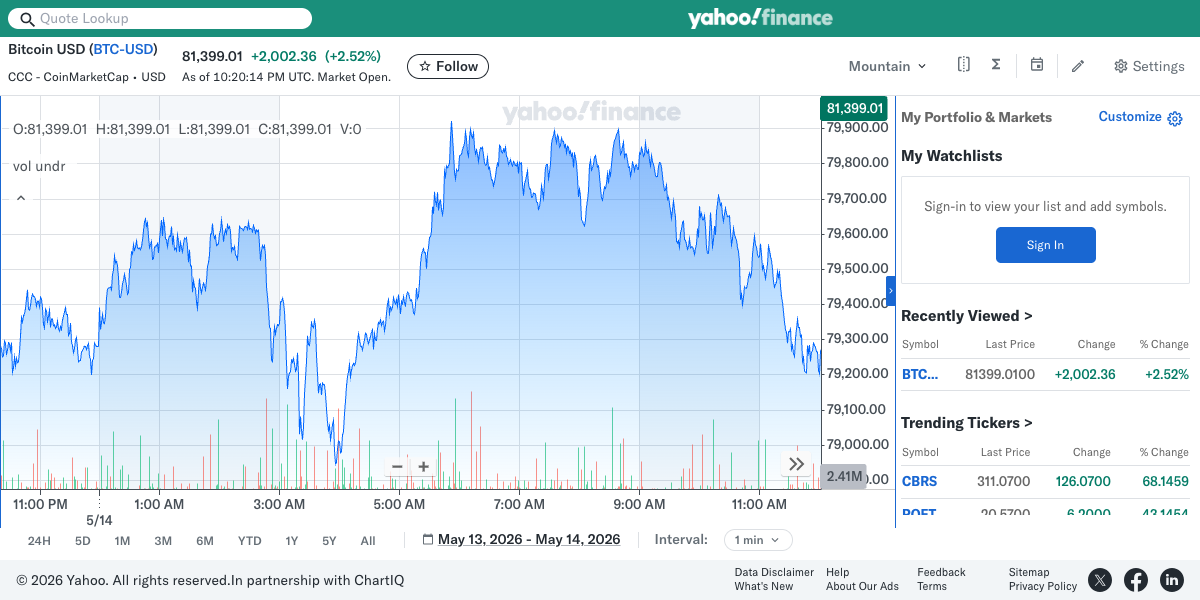Click the Customize gear icon
The image size is (1200, 600).
click(x=1175, y=118)
